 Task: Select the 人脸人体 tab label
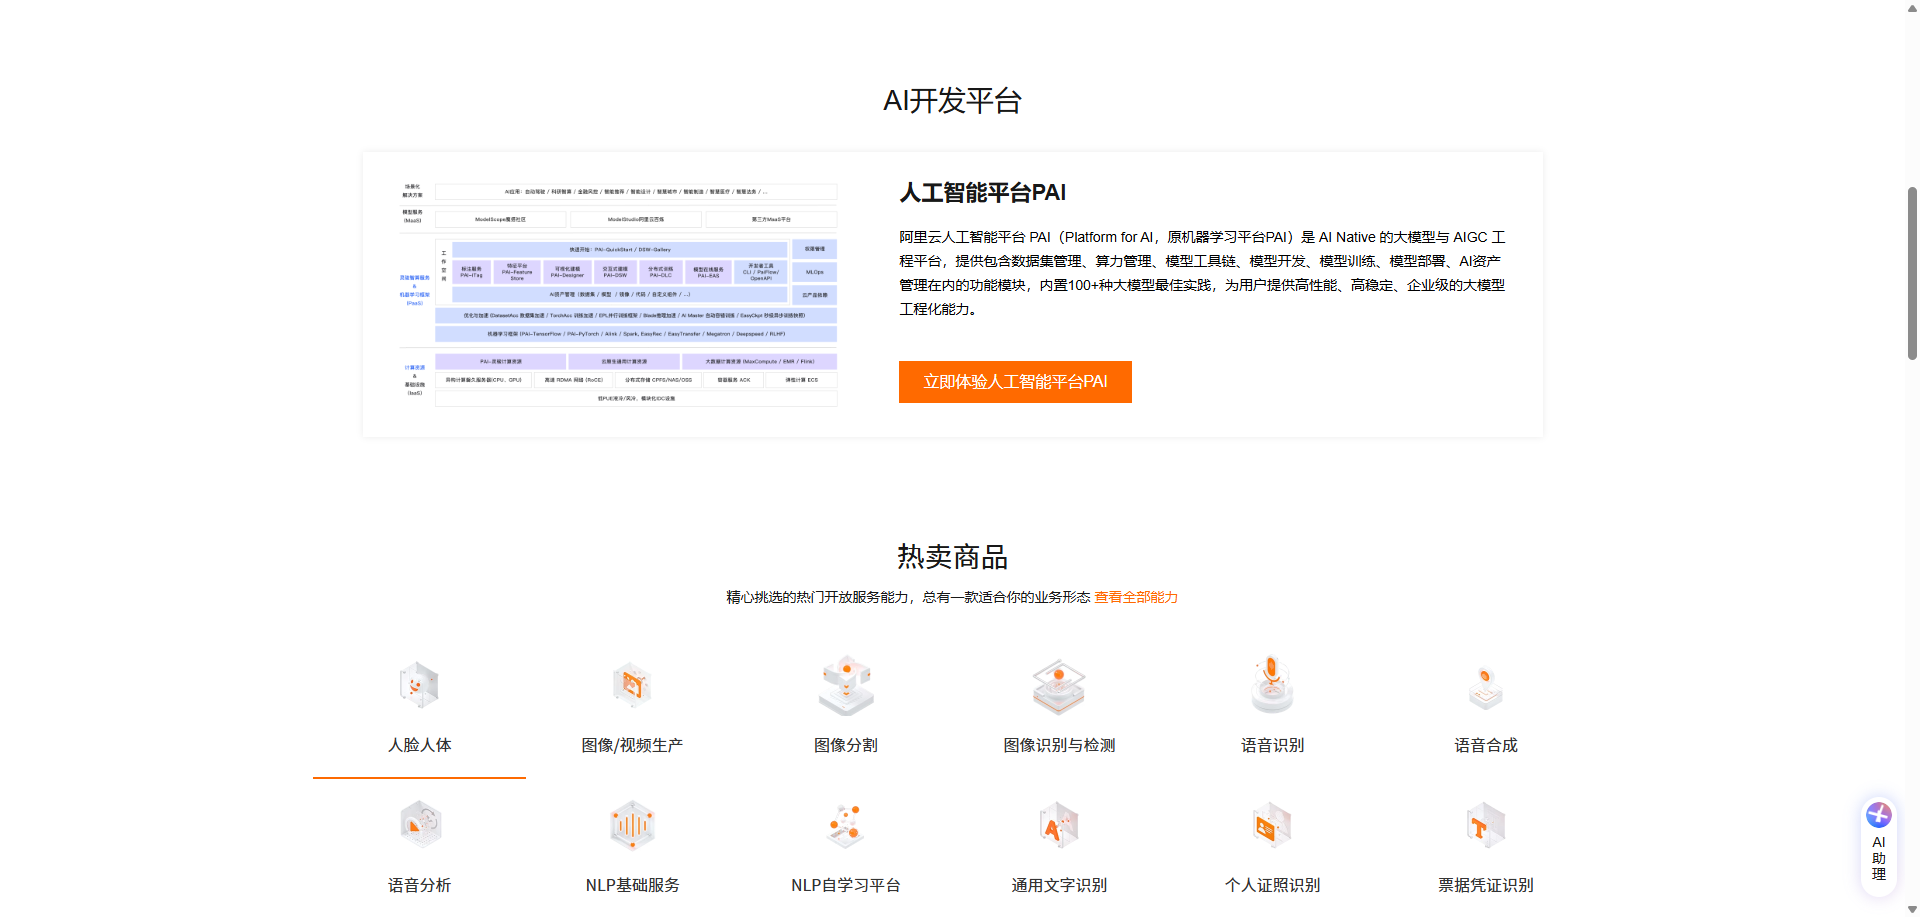tap(420, 745)
